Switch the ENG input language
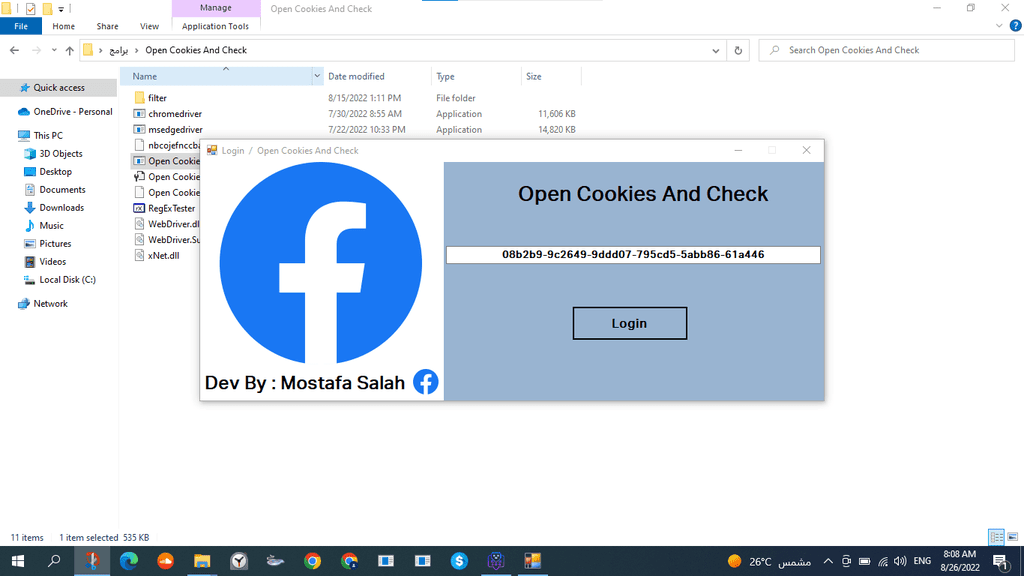 (x=922, y=561)
